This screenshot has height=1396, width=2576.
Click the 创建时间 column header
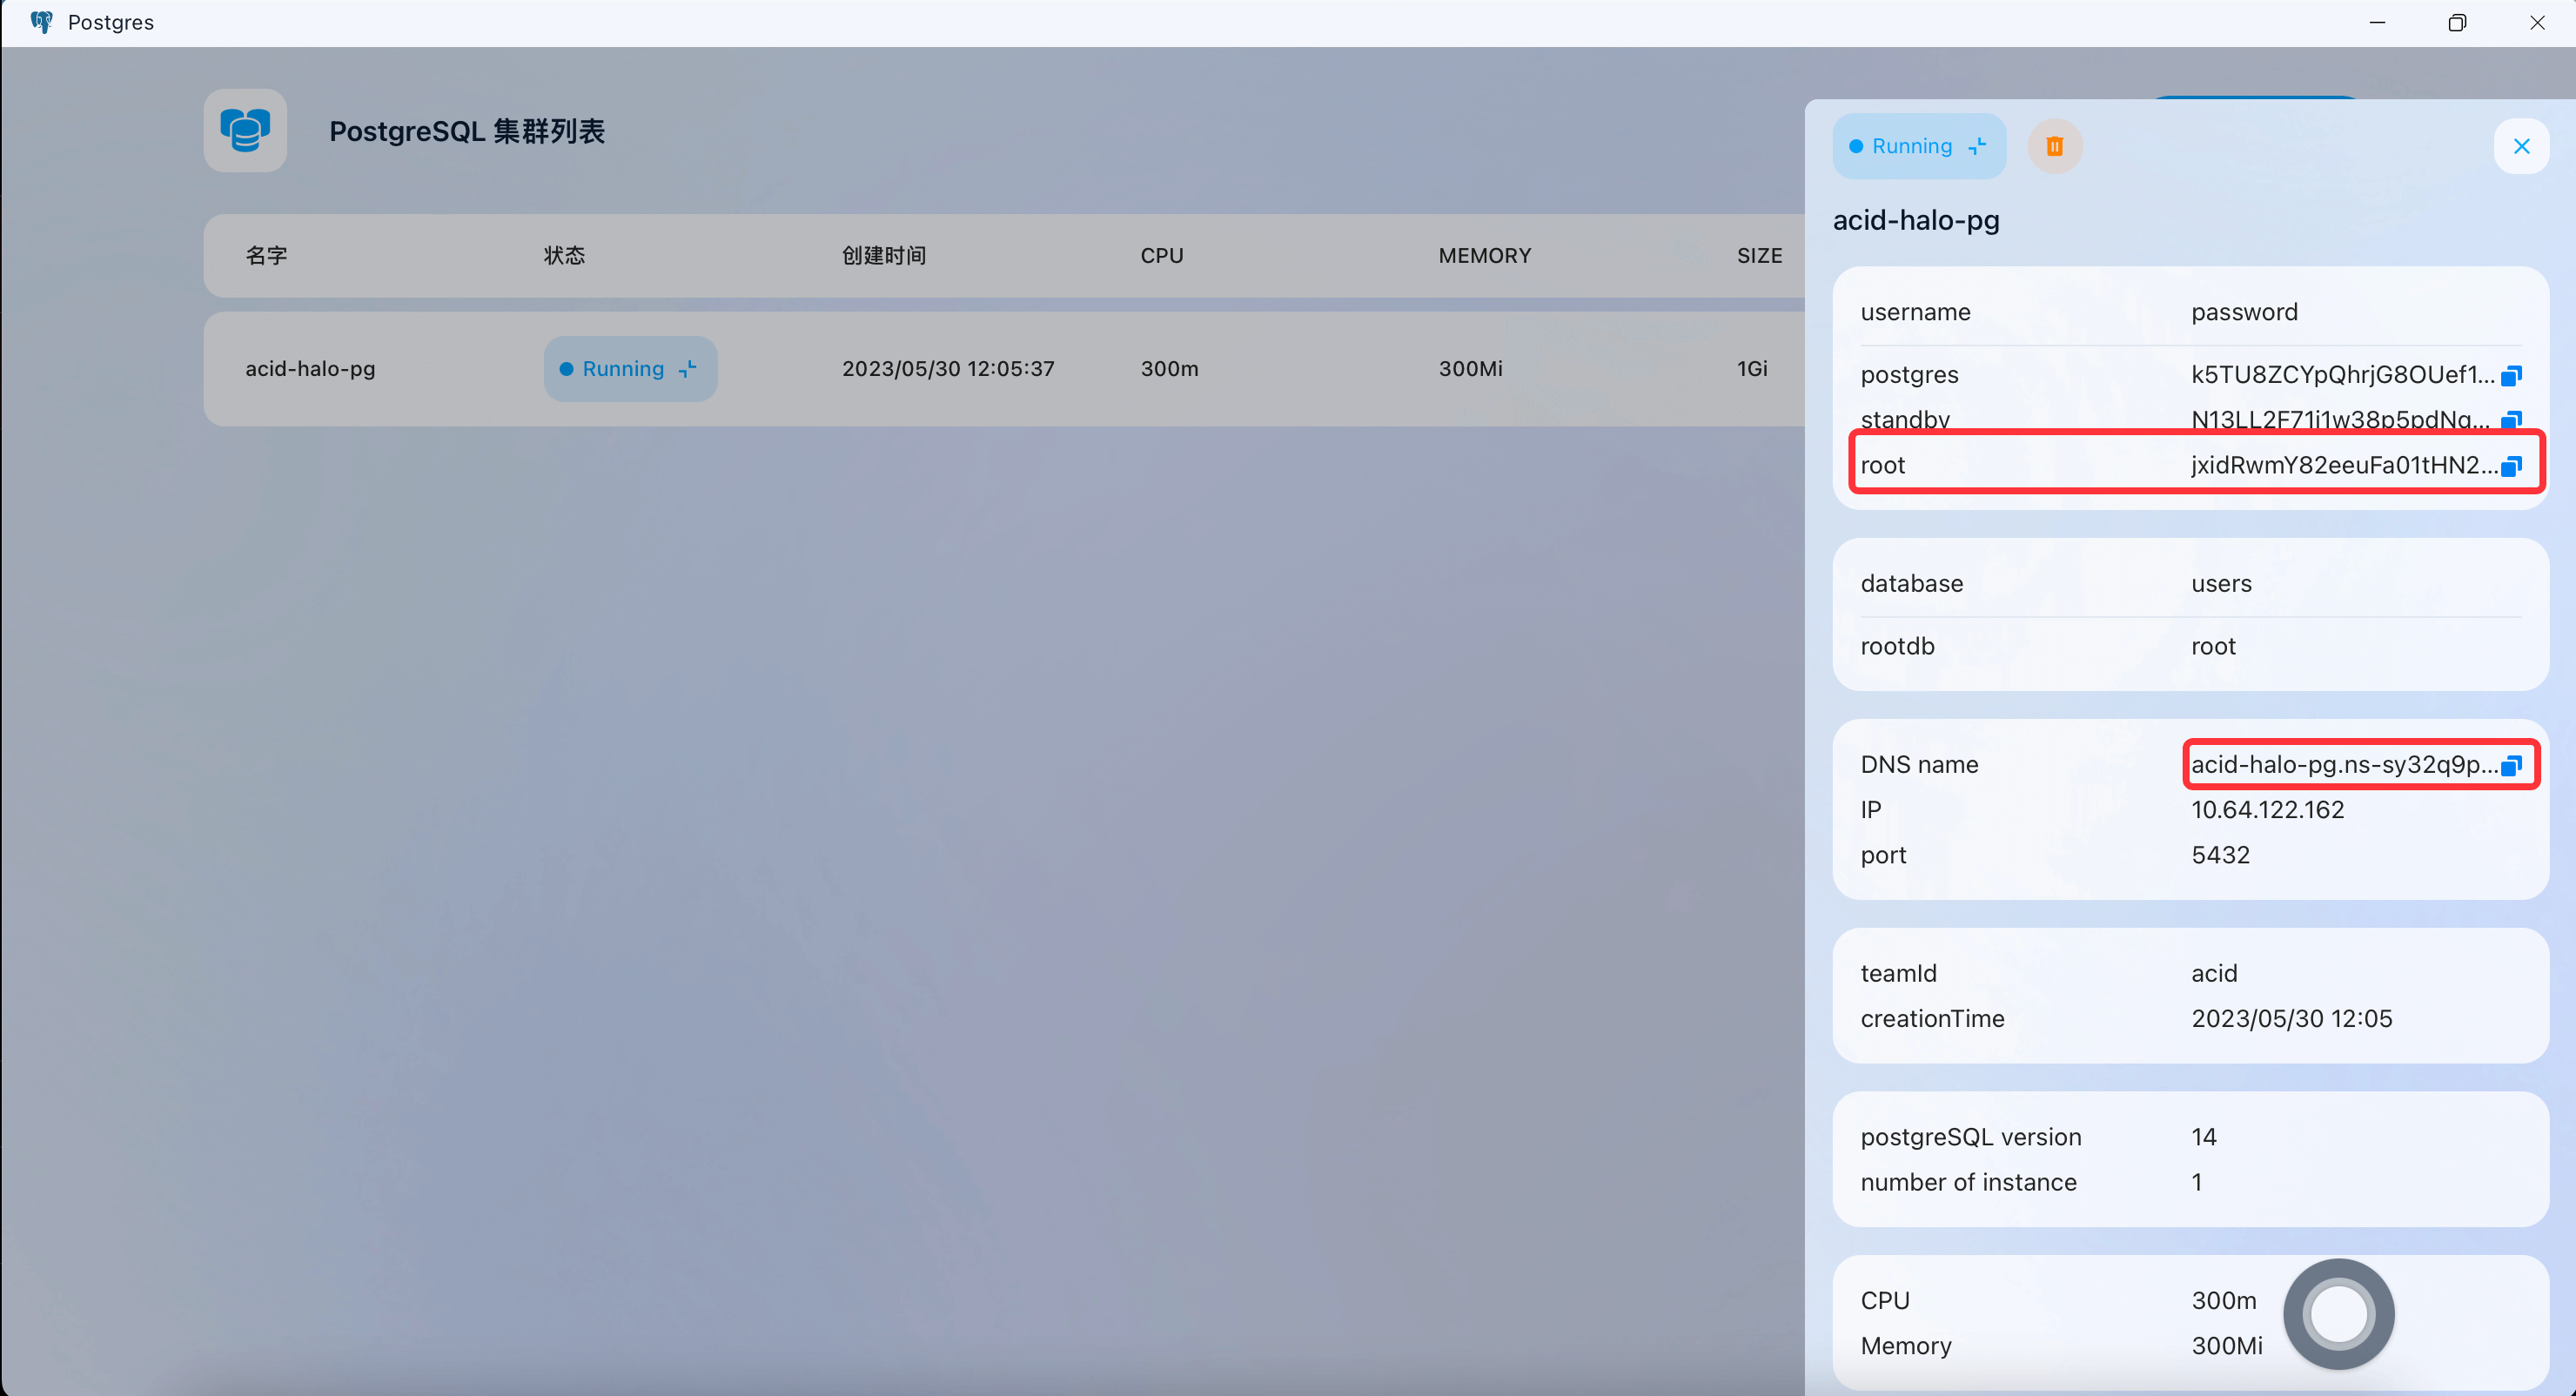tap(883, 256)
